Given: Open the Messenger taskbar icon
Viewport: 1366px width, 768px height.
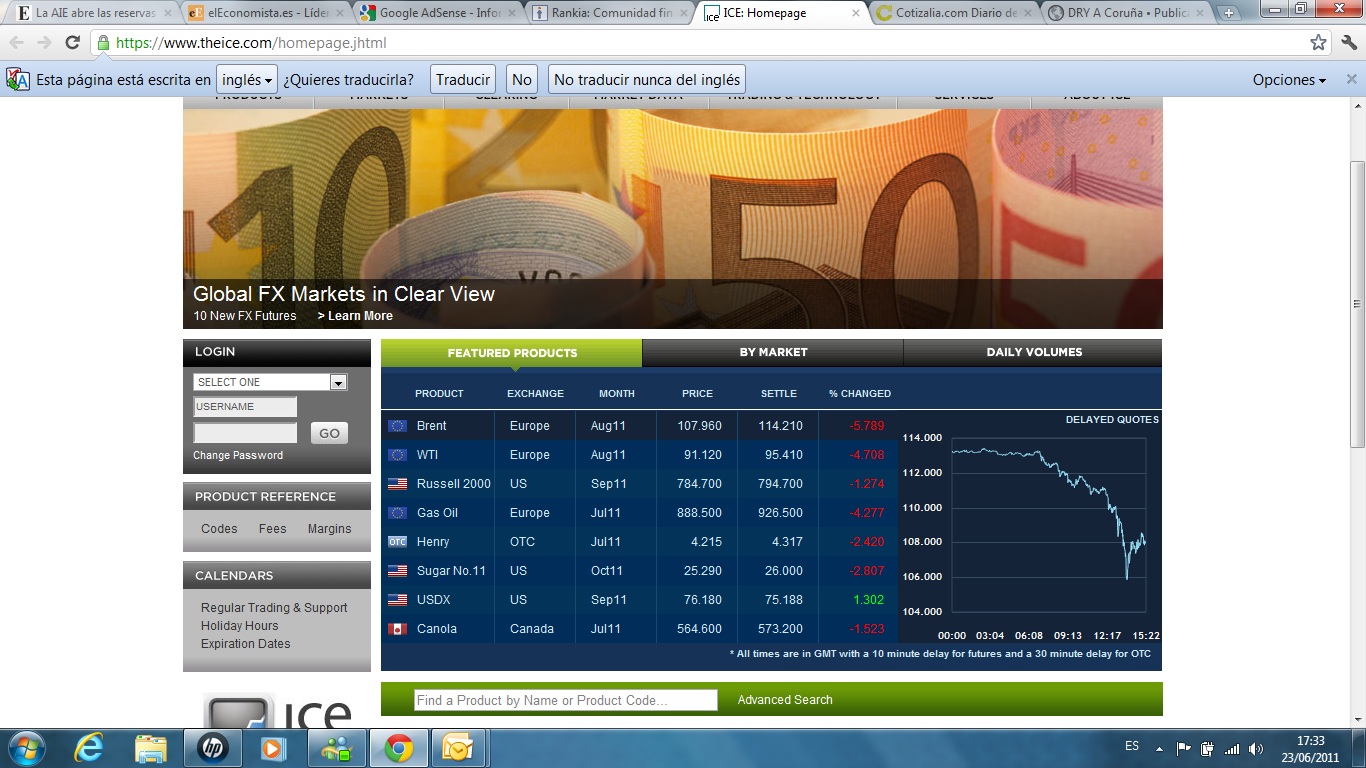Looking at the screenshot, I should click(337, 748).
